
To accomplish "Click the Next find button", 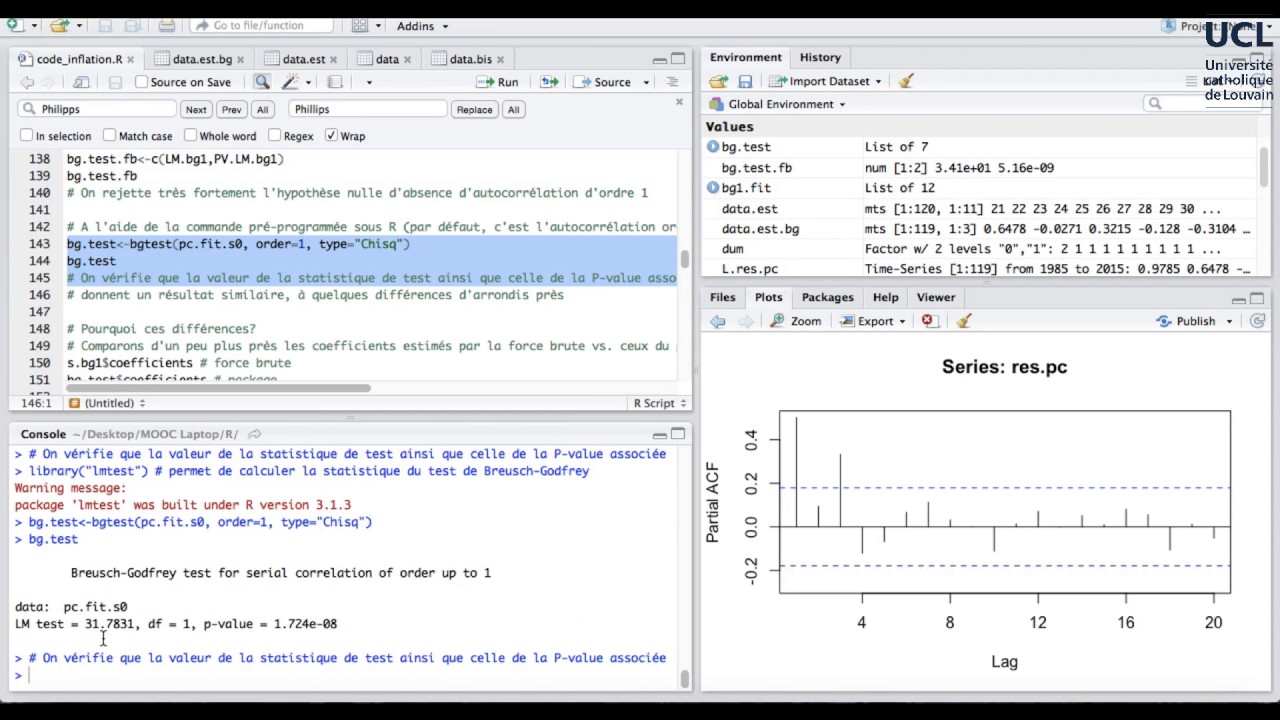I will click(196, 109).
